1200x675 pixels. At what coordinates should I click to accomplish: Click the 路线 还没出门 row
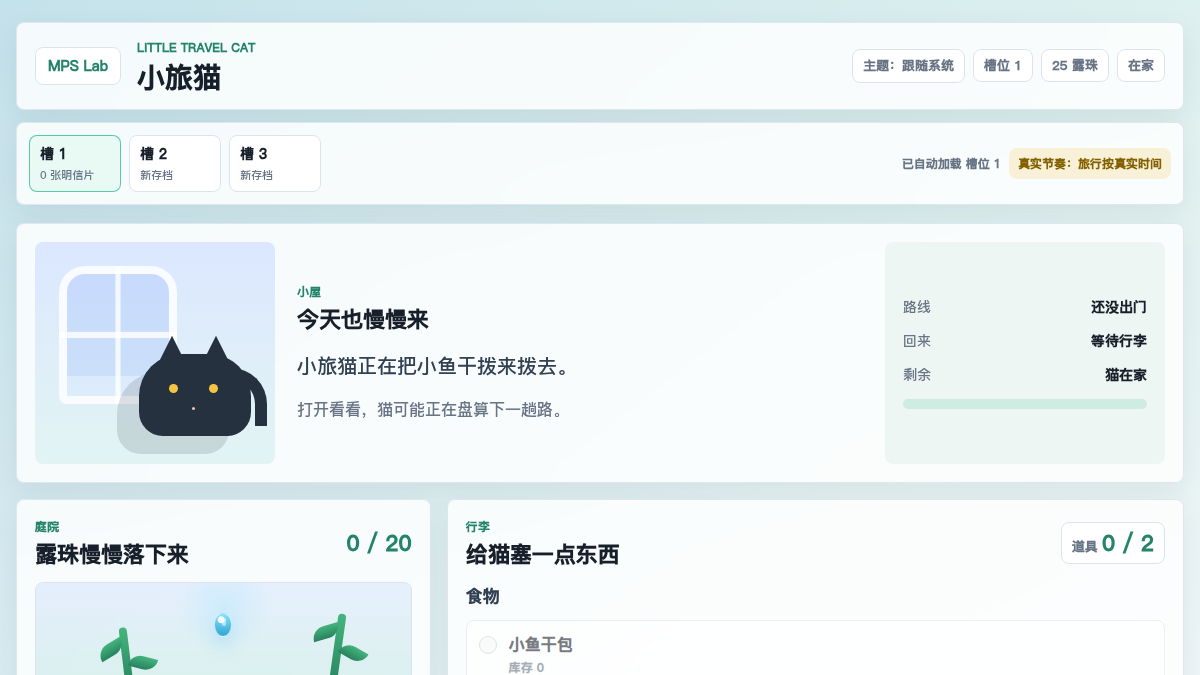(1025, 307)
